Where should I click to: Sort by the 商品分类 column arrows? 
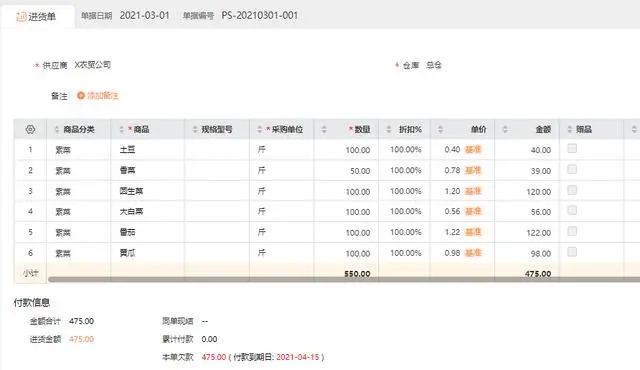click(x=57, y=129)
